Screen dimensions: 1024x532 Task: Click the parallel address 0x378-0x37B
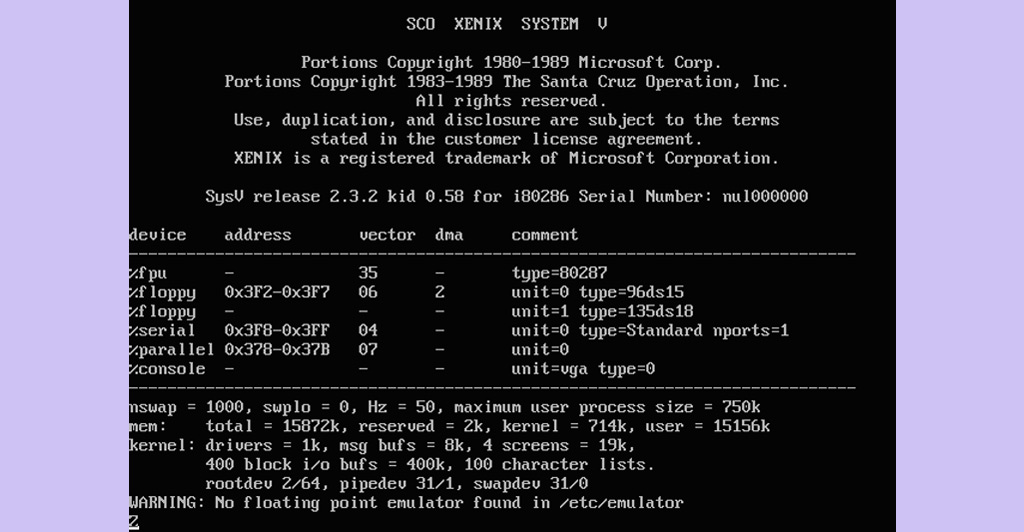[x=277, y=350]
